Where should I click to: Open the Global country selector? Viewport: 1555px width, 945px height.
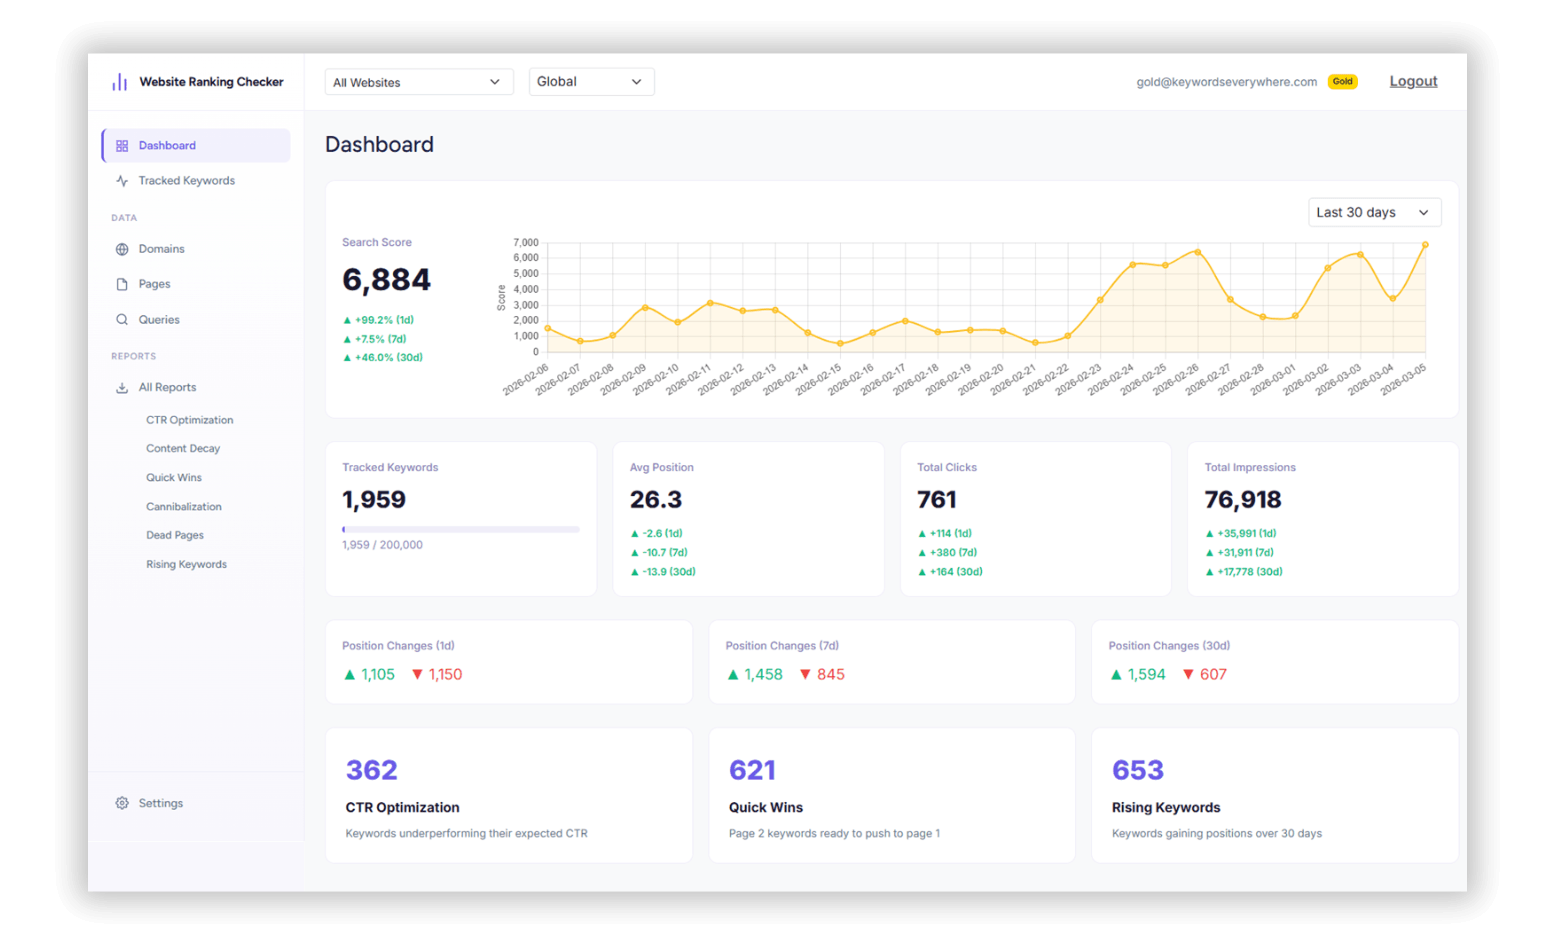coord(591,81)
